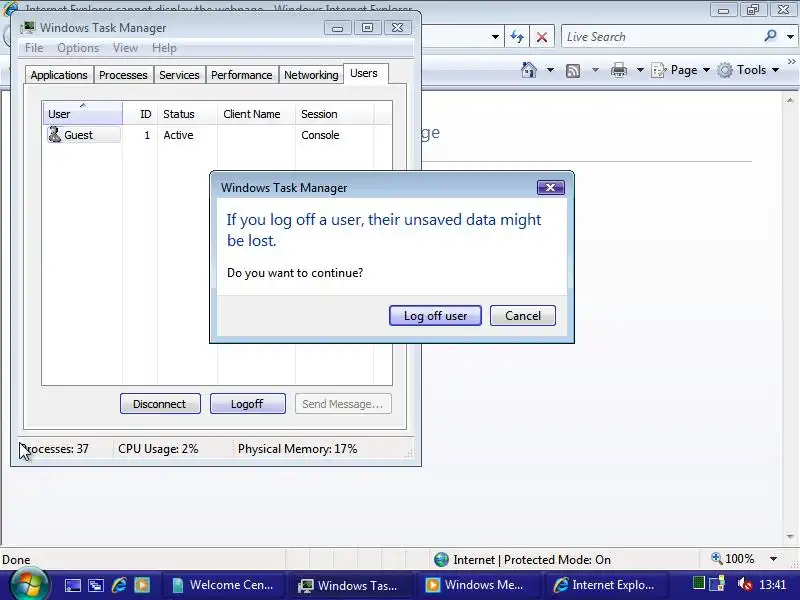Open the search provider options dropdown

(790, 37)
